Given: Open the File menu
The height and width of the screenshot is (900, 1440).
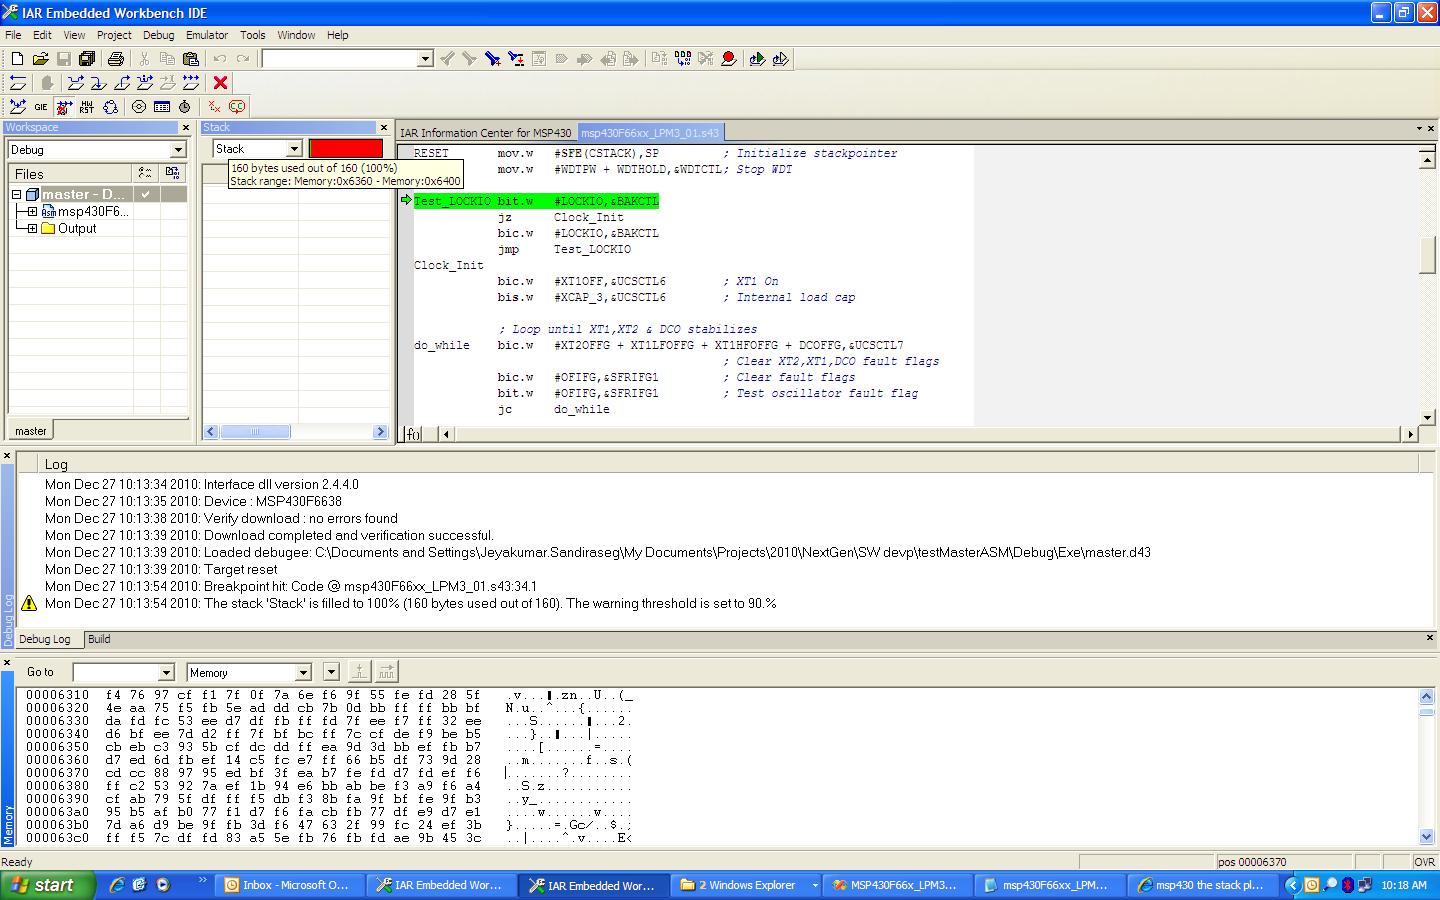Looking at the screenshot, I should click(x=13, y=35).
